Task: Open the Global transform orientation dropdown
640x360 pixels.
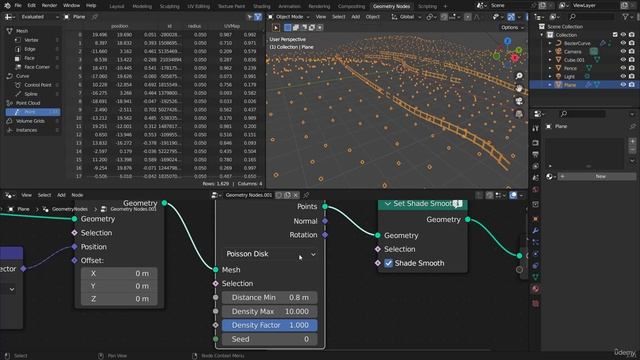Action: click(x=406, y=17)
